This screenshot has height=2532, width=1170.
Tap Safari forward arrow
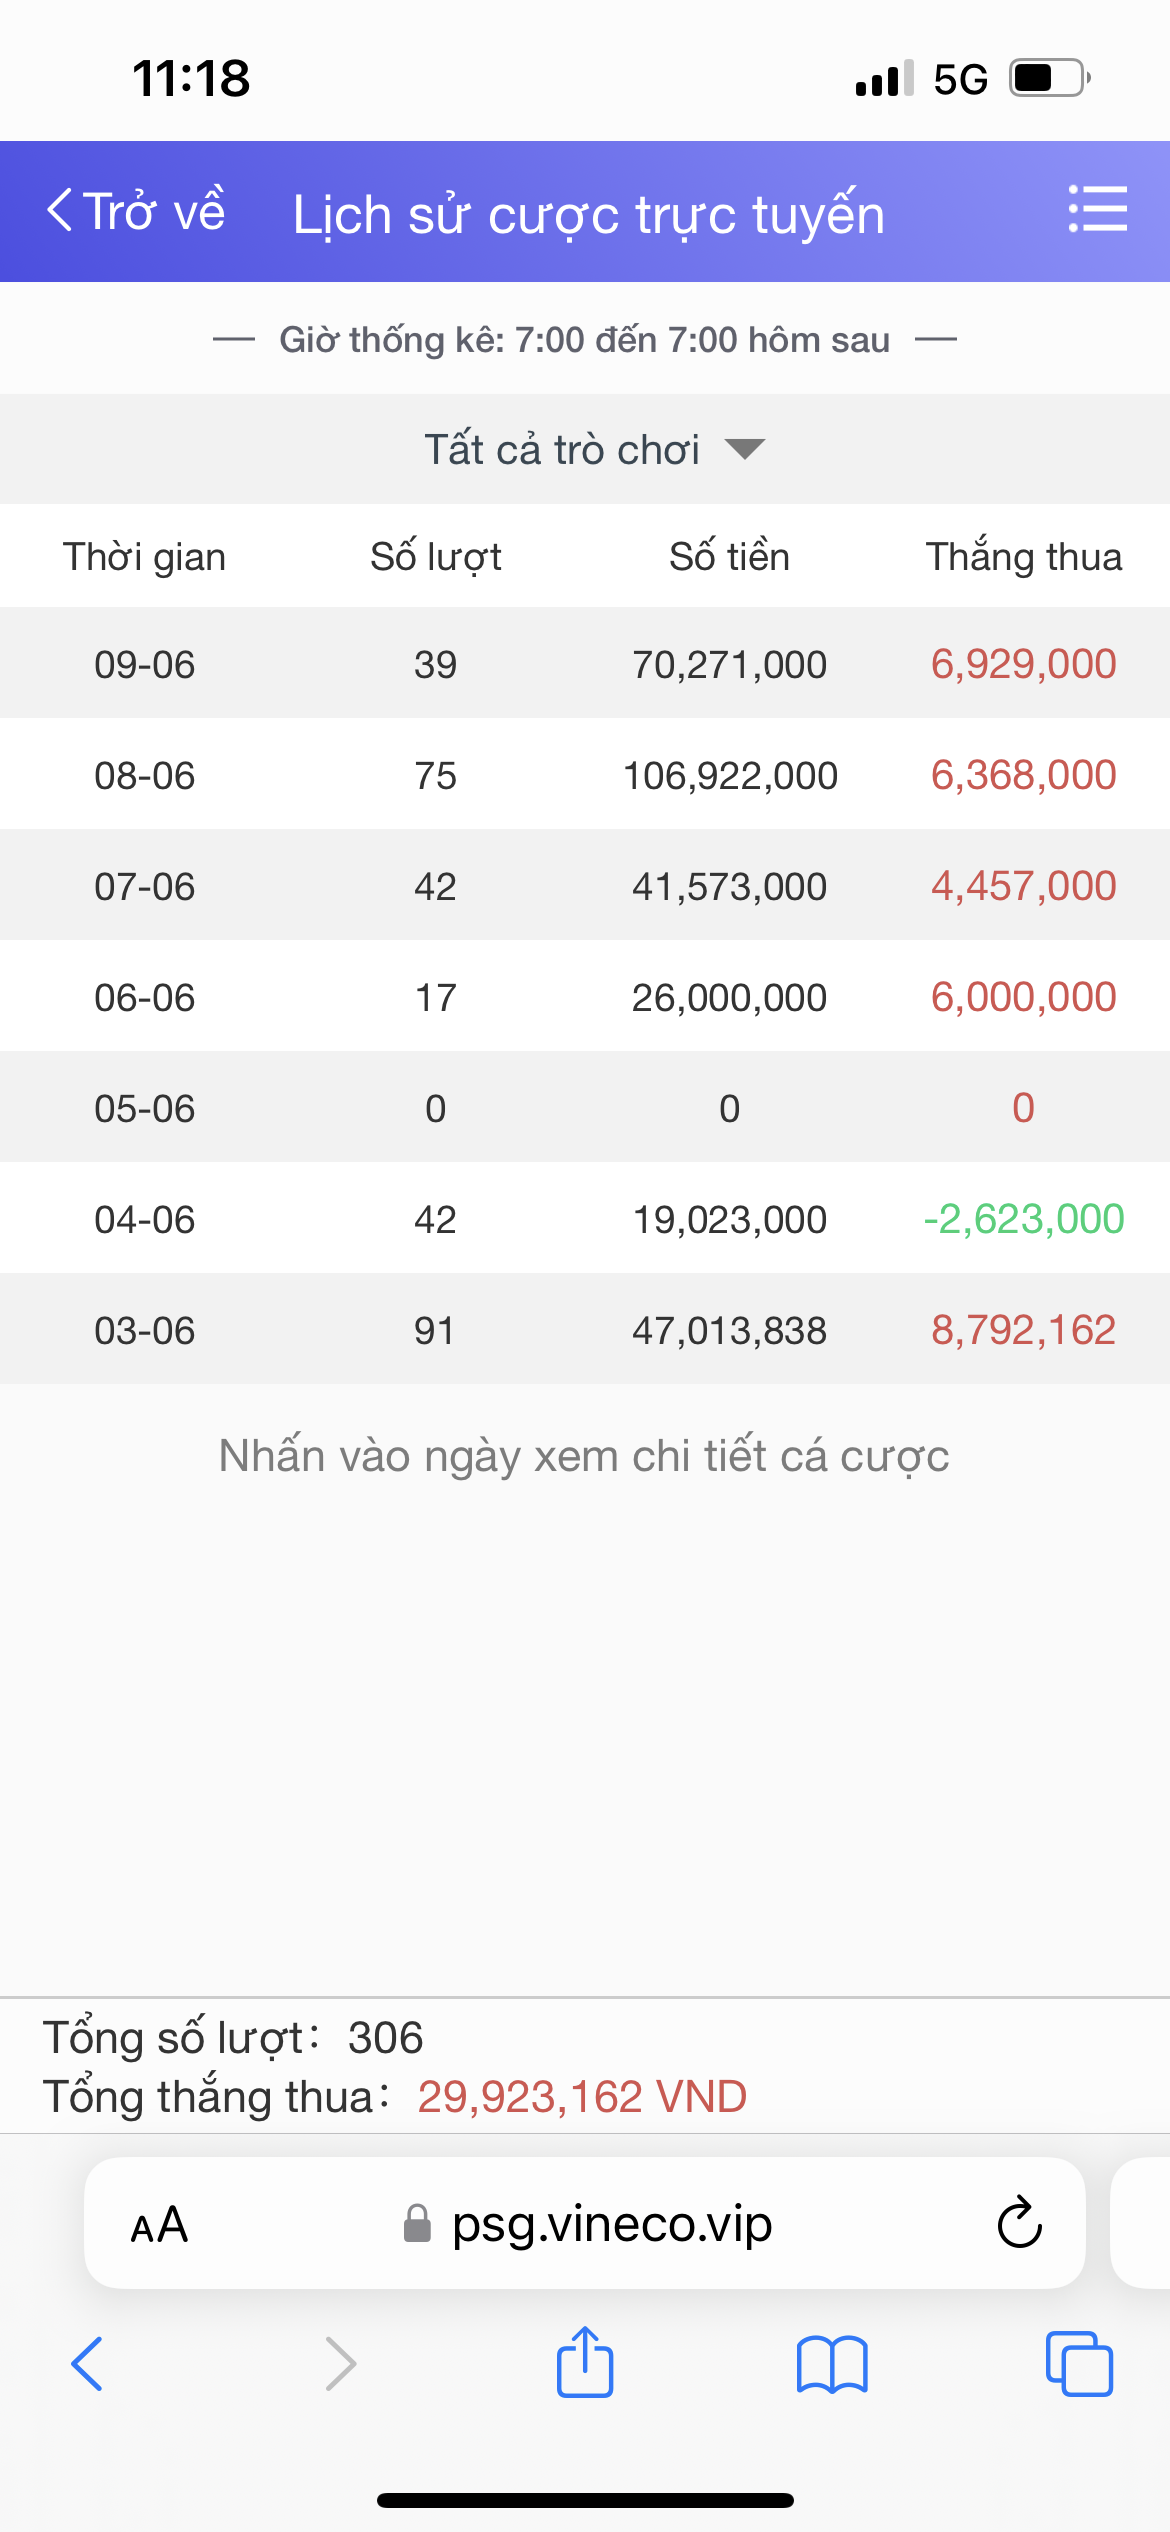click(340, 2363)
